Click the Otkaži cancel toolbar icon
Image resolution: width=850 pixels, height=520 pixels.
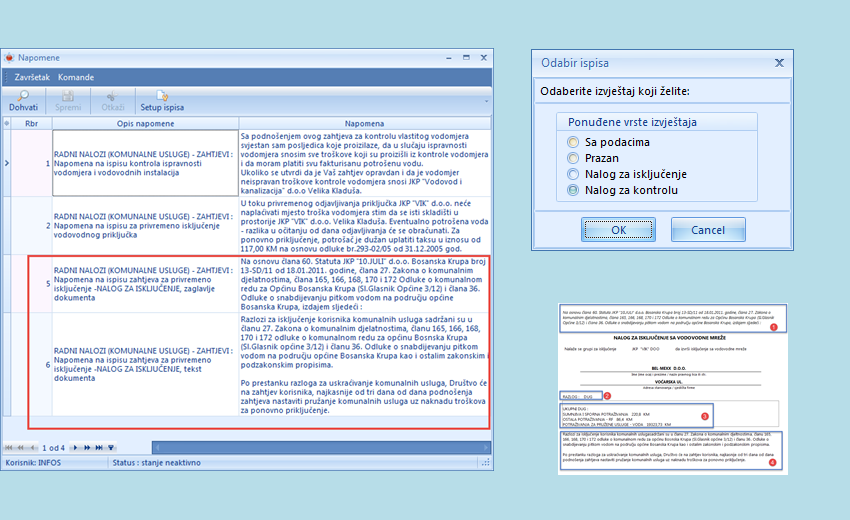(112, 97)
